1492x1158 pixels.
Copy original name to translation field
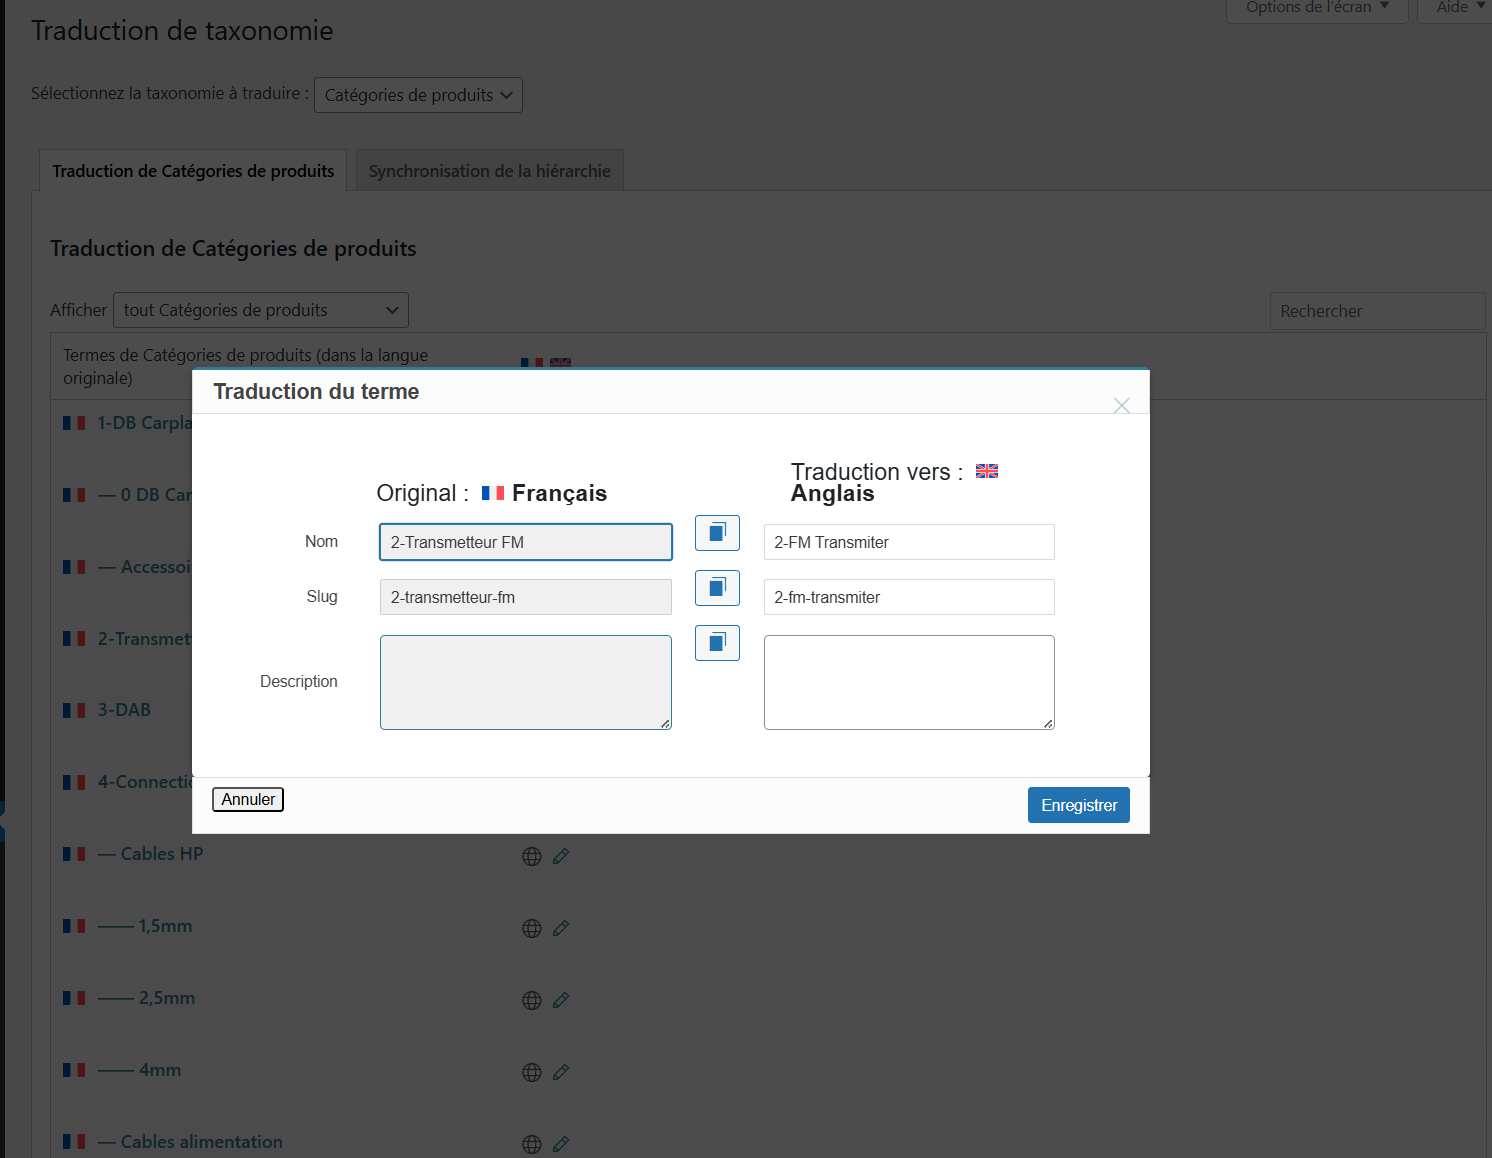pos(717,533)
